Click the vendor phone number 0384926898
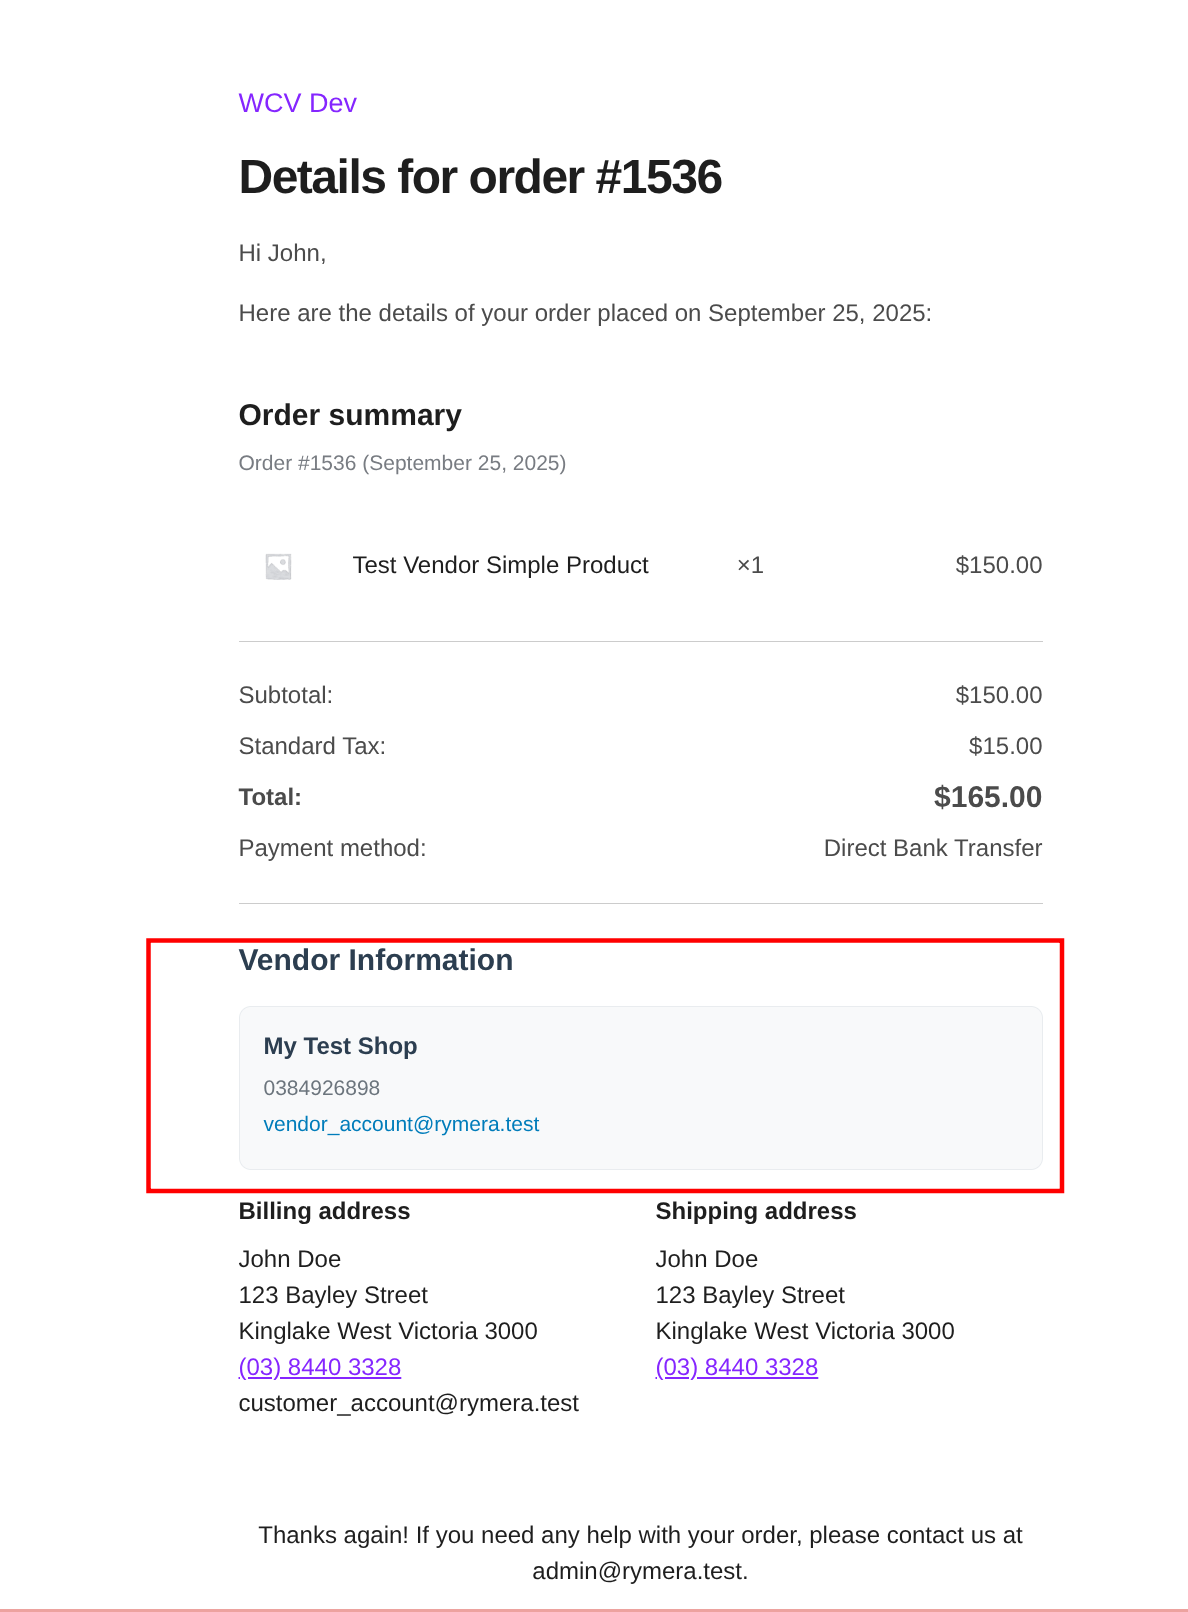This screenshot has width=1188, height=1612. tap(321, 1088)
